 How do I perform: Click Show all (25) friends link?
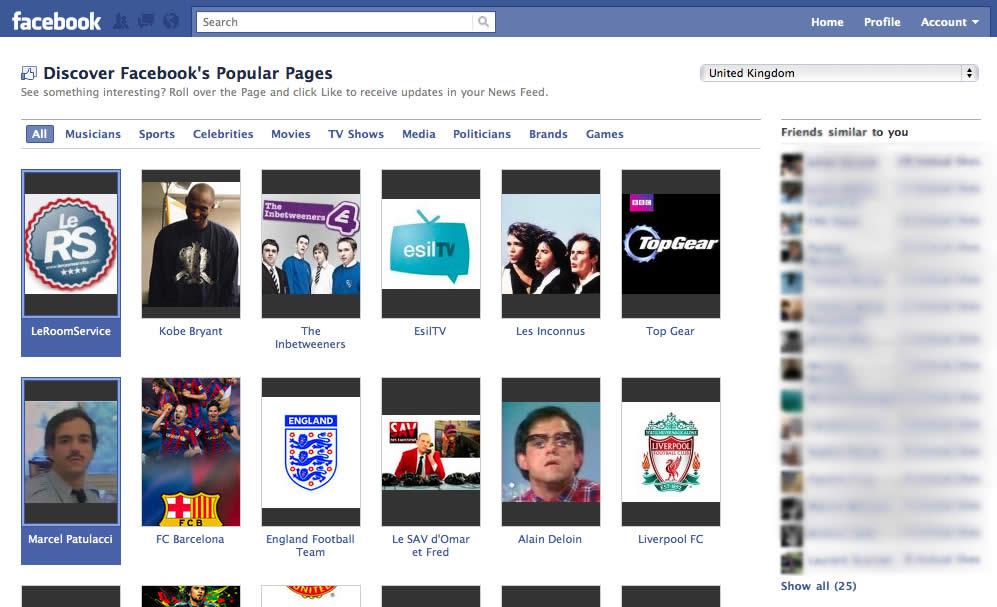click(x=818, y=586)
